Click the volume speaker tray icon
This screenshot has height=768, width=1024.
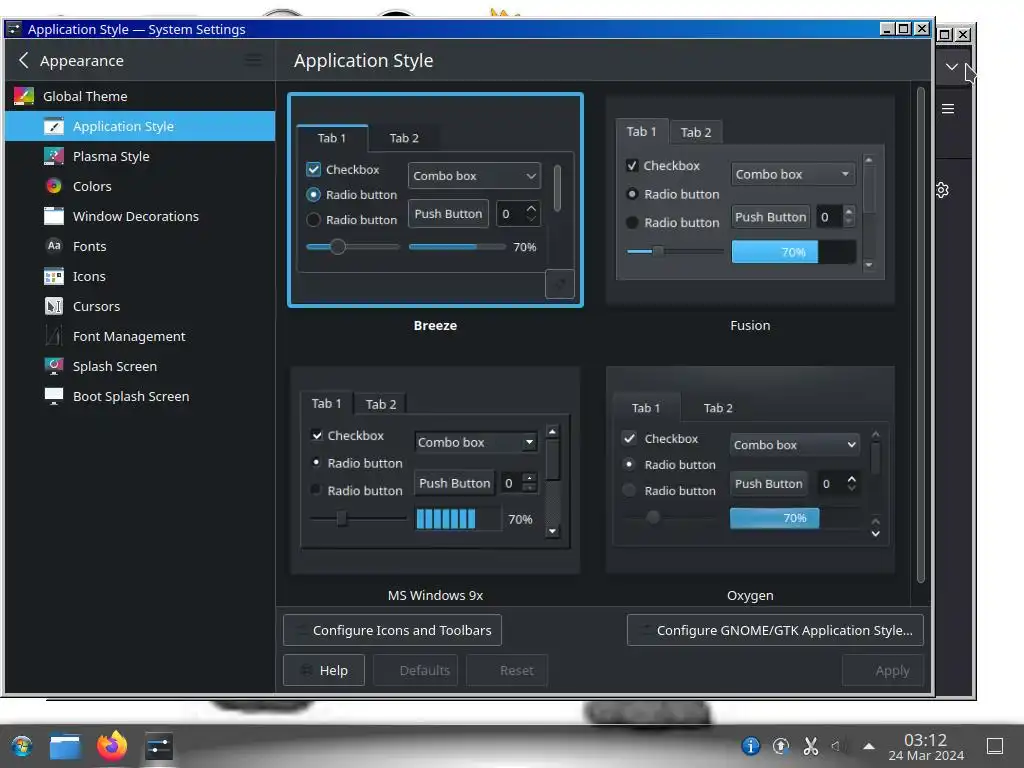836,746
